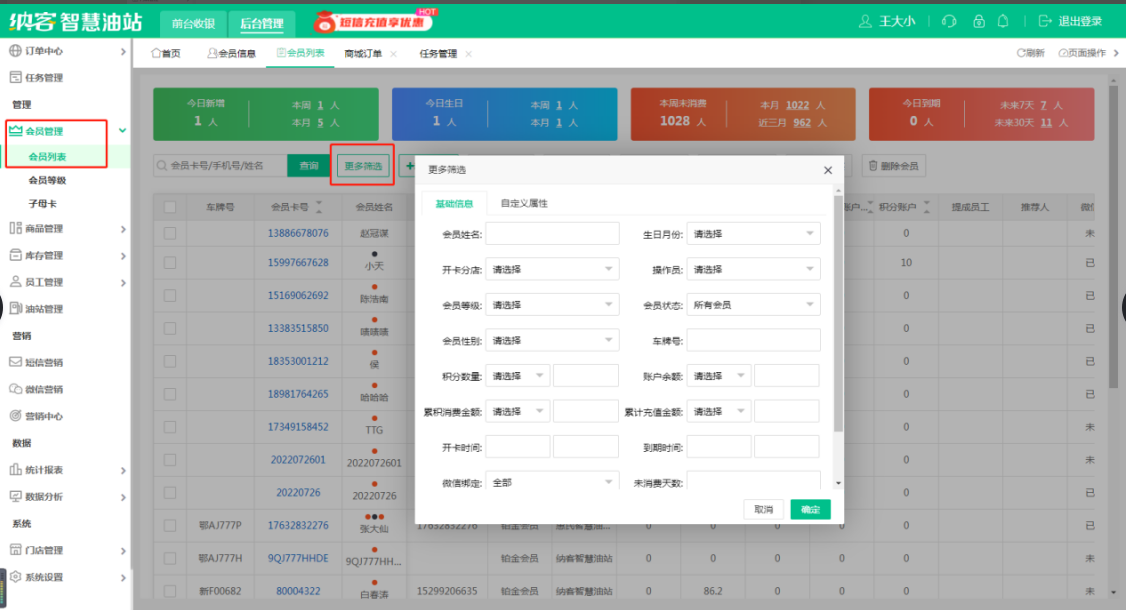Expand the 会员等级 dropdown in the dialog
Viewport: 1126px width, 610px height.
pyautogui.click(x=552, y=305)
